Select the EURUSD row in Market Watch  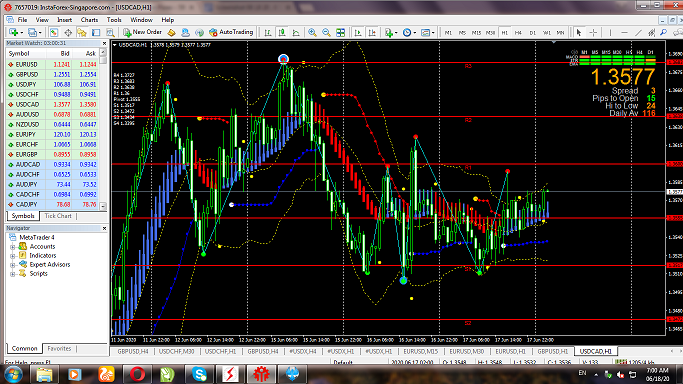point(52,64)
